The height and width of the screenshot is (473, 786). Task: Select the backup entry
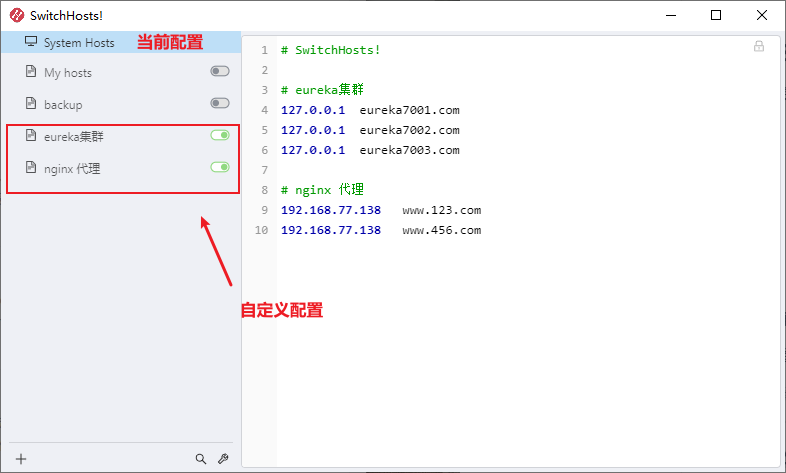(121, 104)
